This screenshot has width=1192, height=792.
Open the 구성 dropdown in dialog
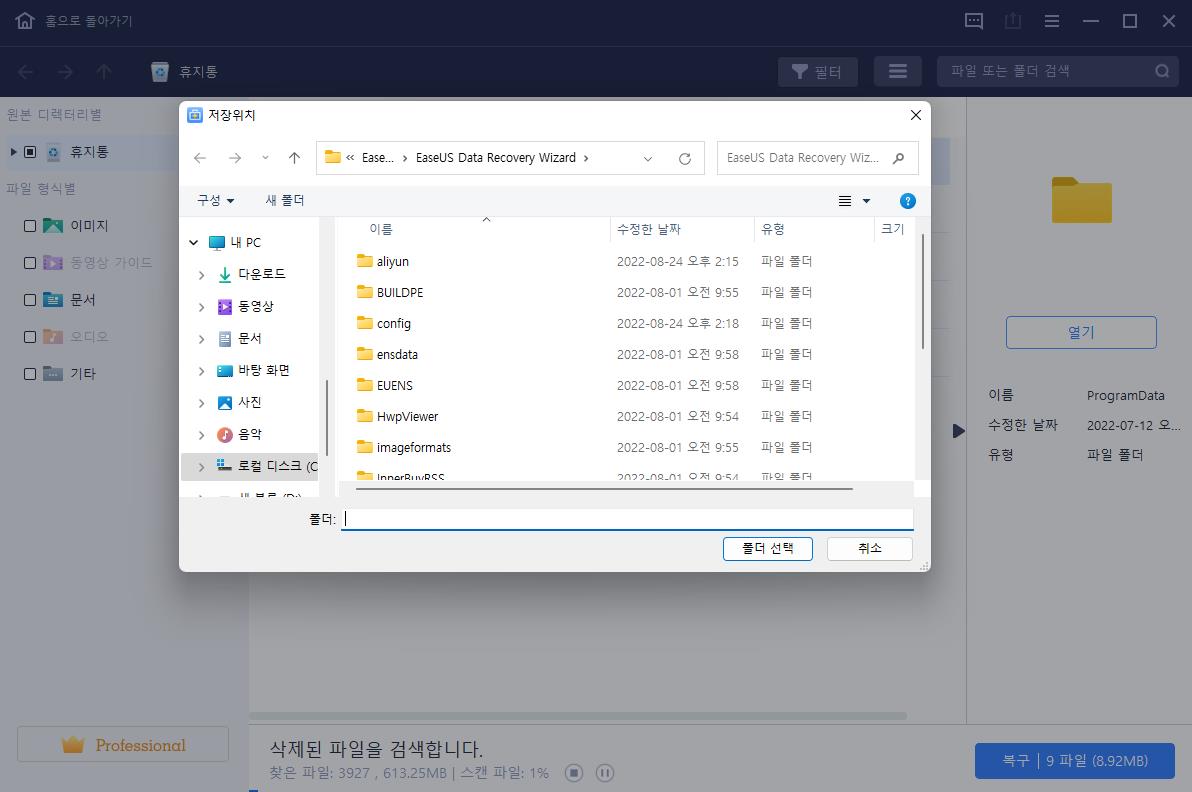[214, 201]
